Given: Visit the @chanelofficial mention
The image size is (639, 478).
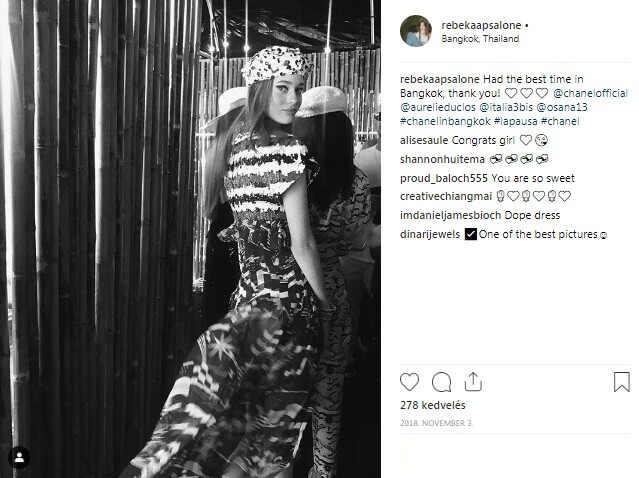Looking at the screenshot, I should 591,93.
